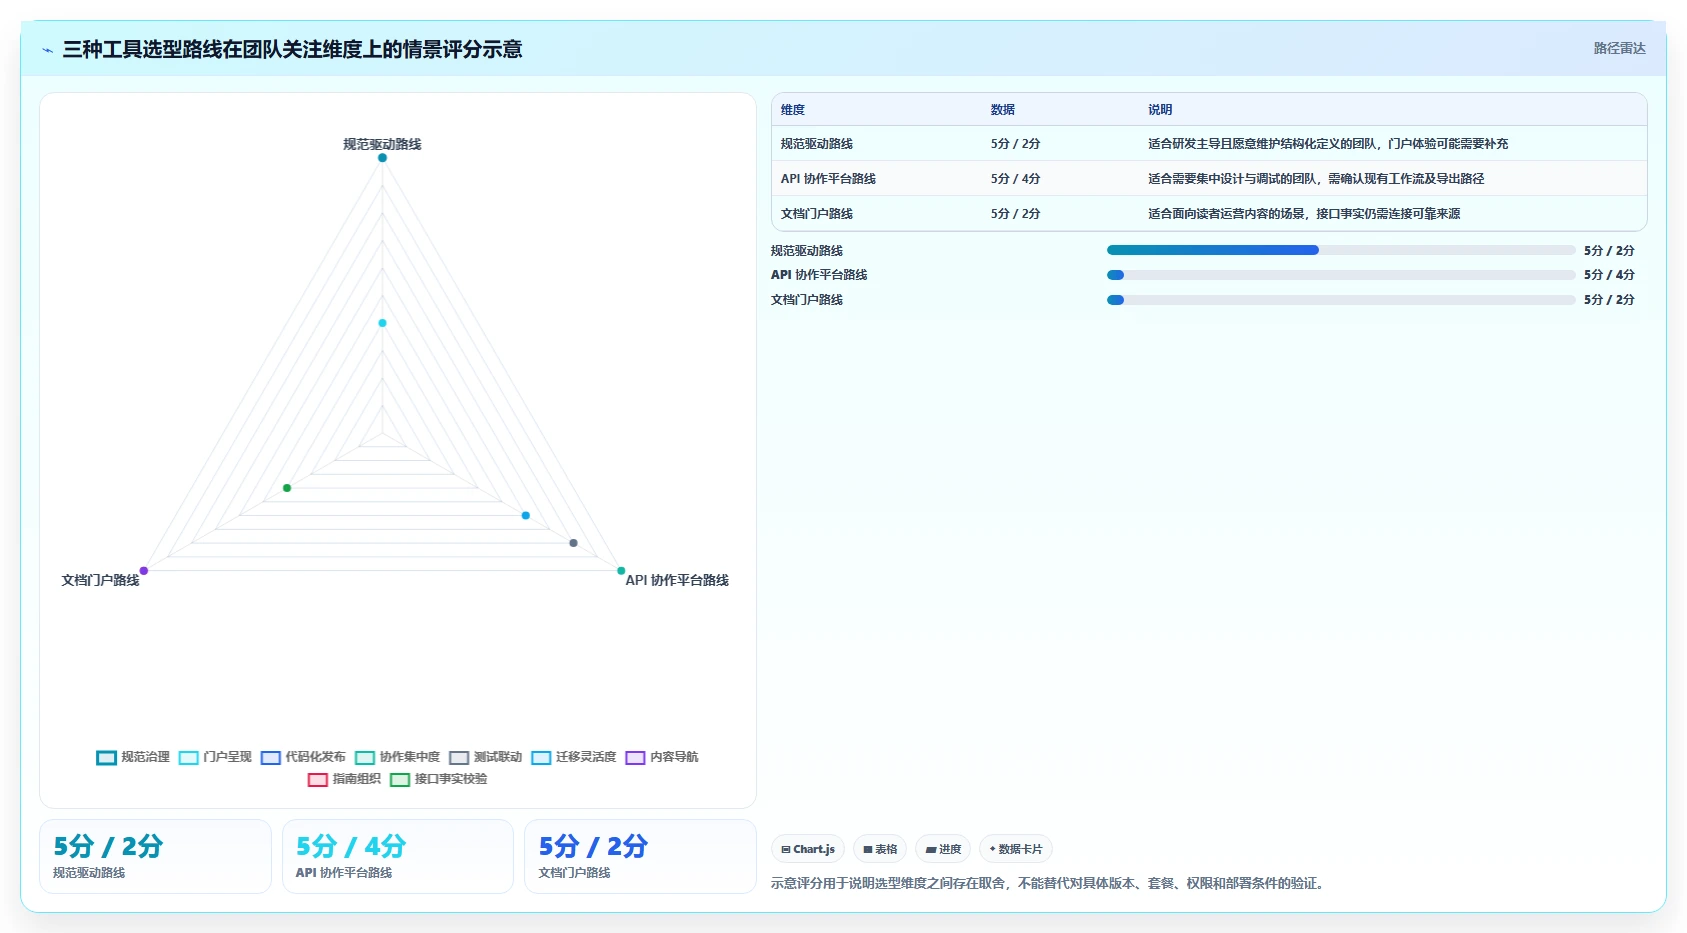Viewport: 1687px width, 933px height.
Task: Click the description for API 协作平台路线 row
Action: pos(1316,179)
